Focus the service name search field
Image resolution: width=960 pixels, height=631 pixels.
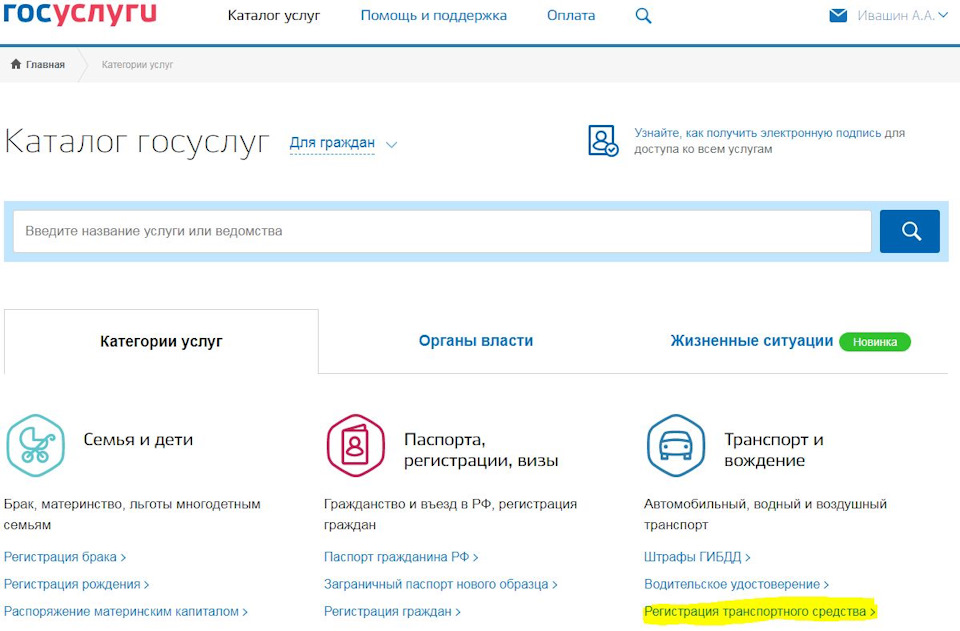tap(442, 231)
